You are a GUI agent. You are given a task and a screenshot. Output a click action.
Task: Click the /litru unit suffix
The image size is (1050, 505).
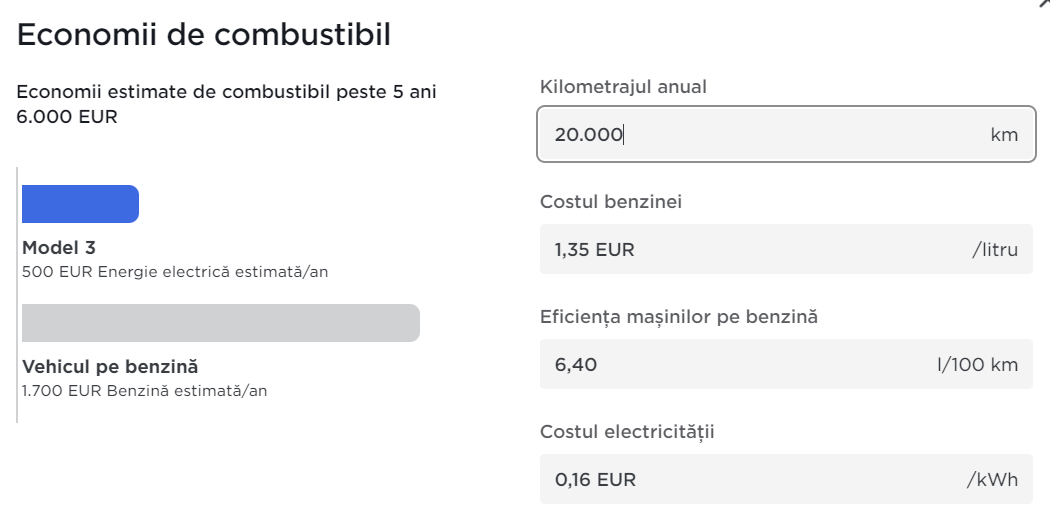994,249
